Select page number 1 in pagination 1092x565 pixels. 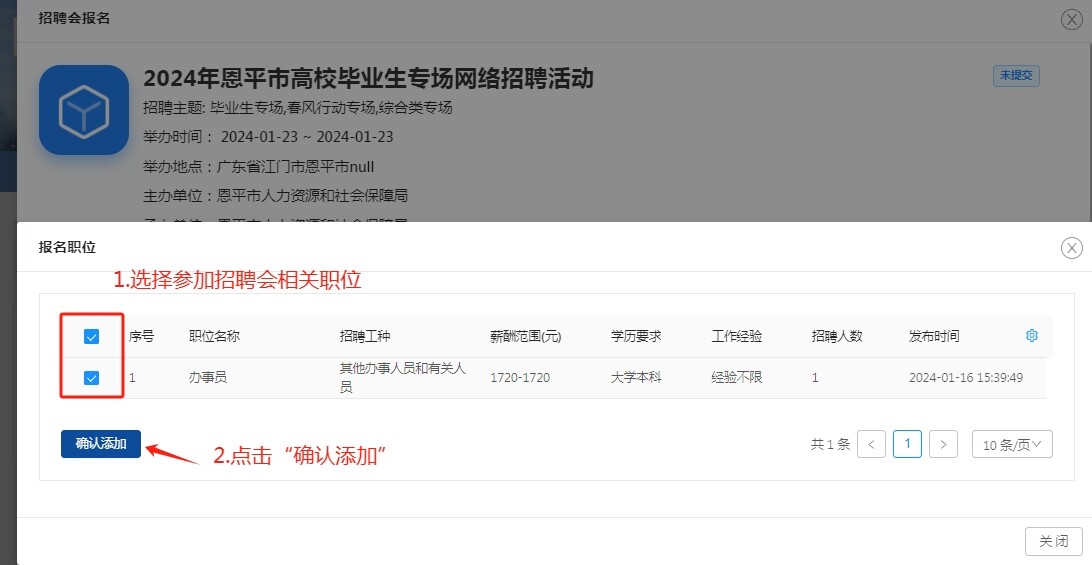(x=907, y=444)
